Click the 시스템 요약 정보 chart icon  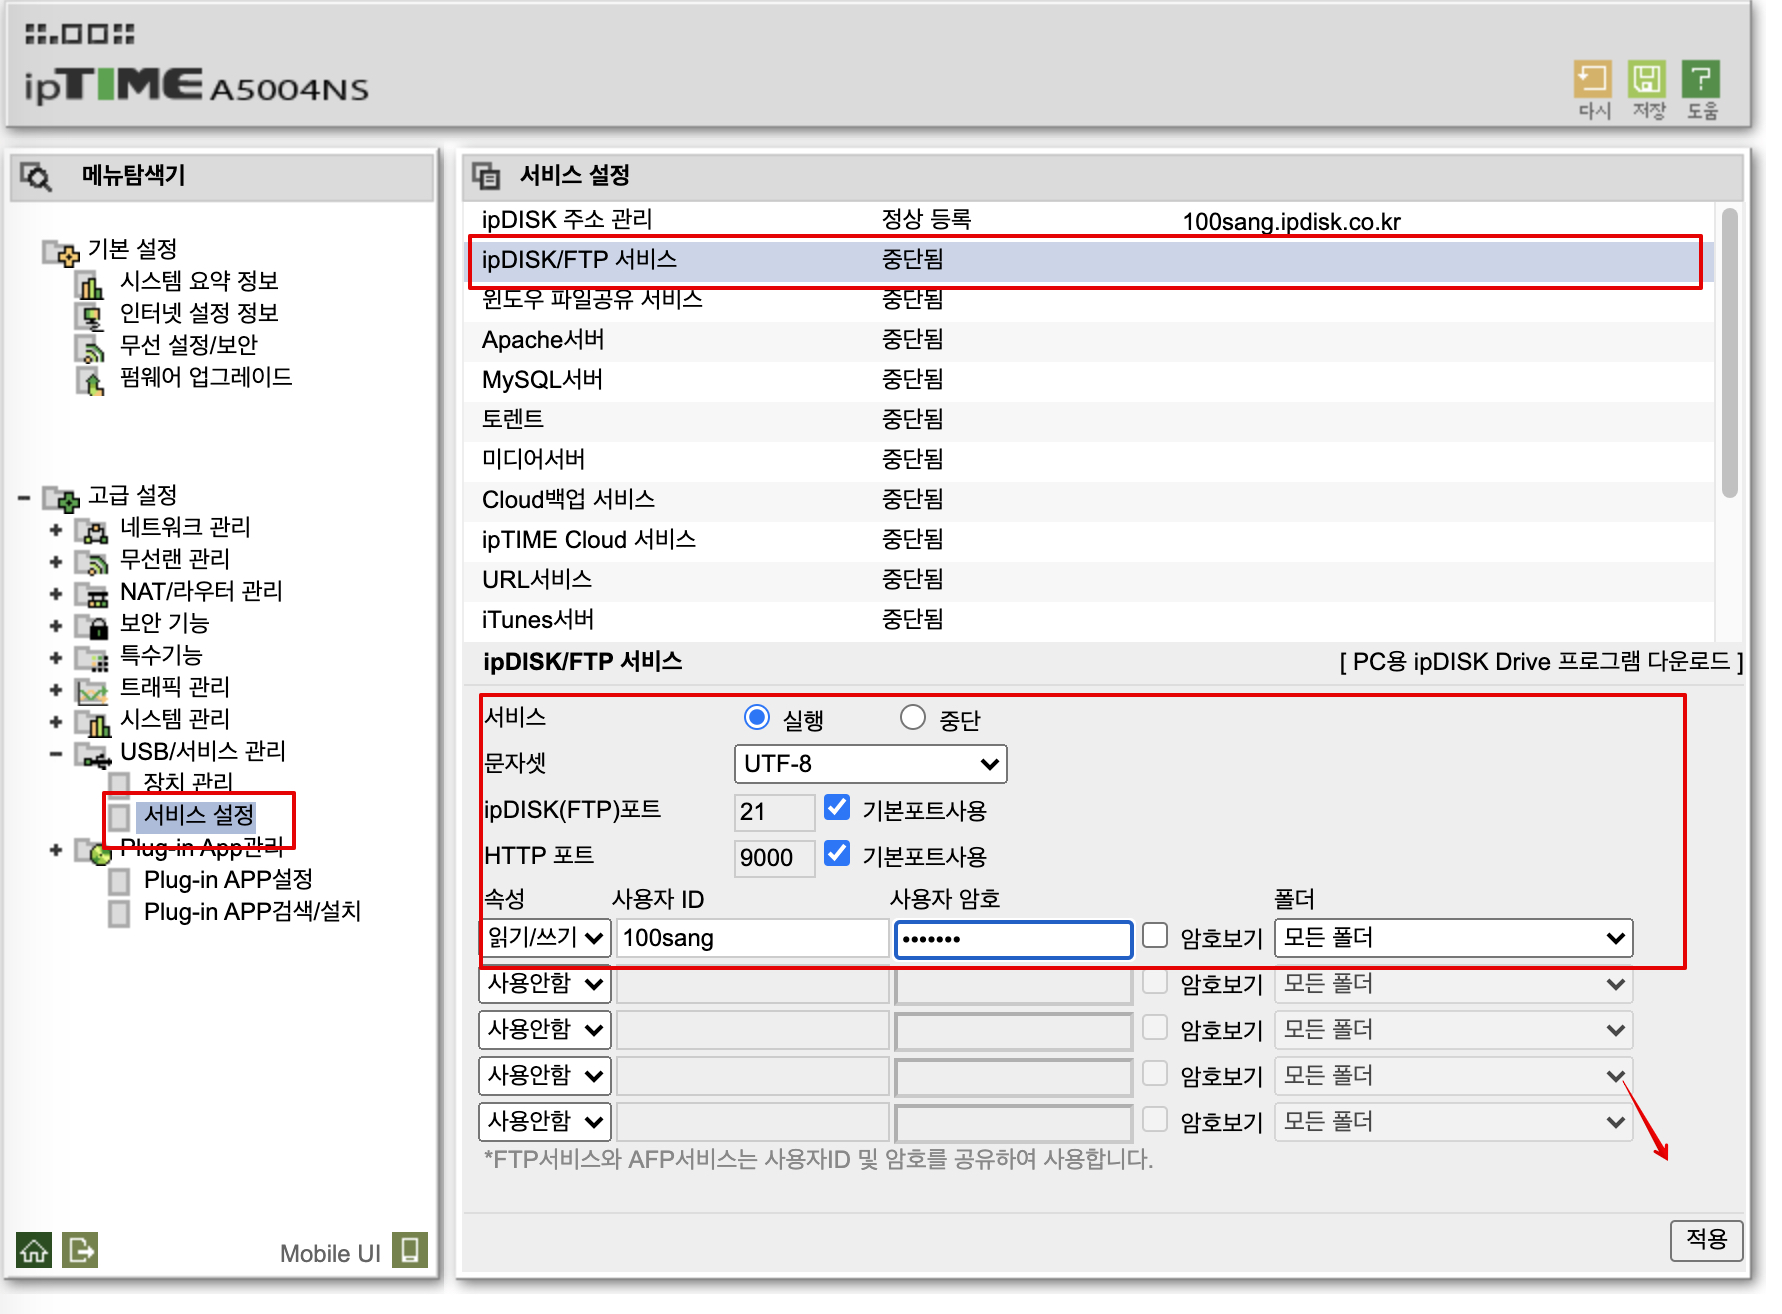coord(91,285)
